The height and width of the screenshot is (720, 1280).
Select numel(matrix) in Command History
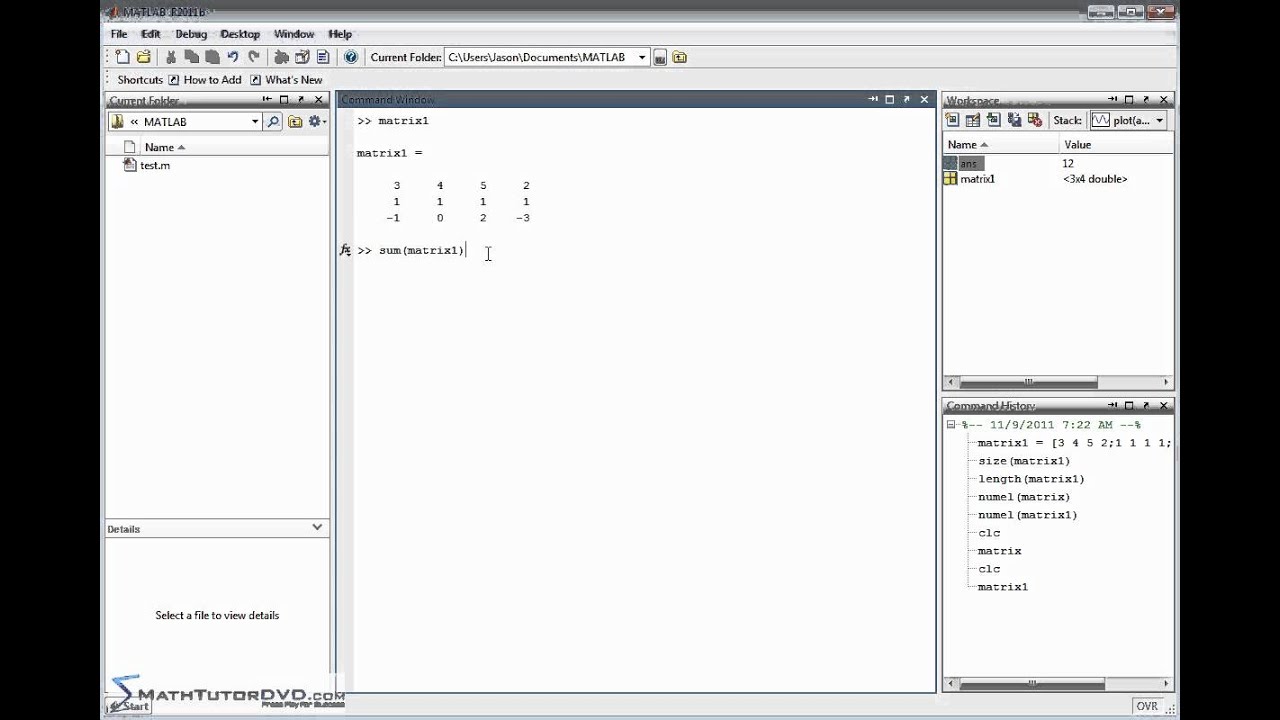(x=1024, y=497)
